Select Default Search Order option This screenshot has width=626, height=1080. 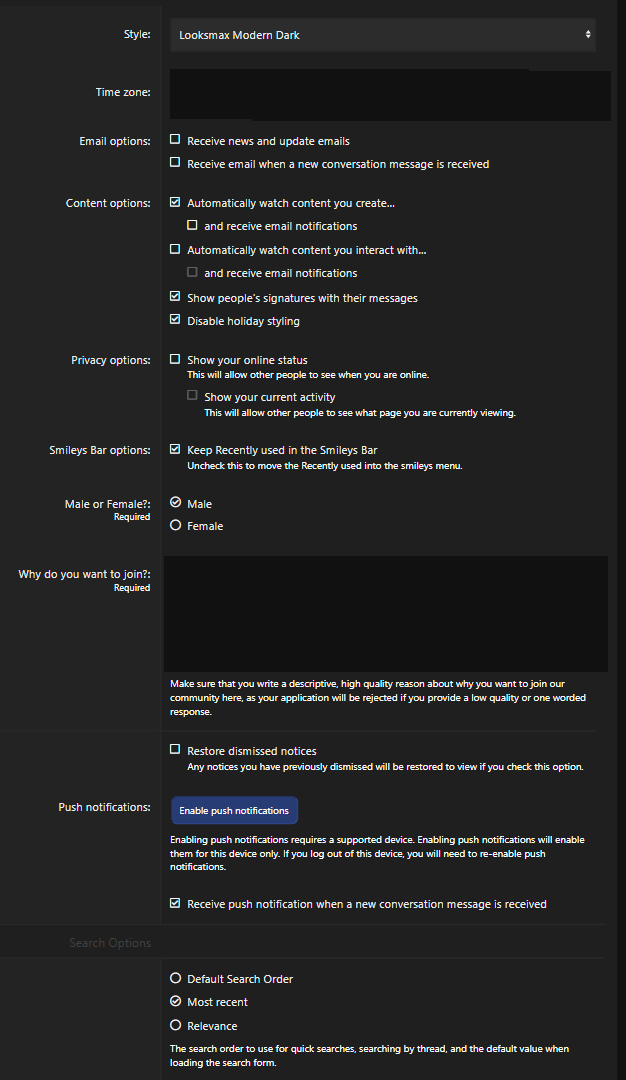(x=176, y=978)
